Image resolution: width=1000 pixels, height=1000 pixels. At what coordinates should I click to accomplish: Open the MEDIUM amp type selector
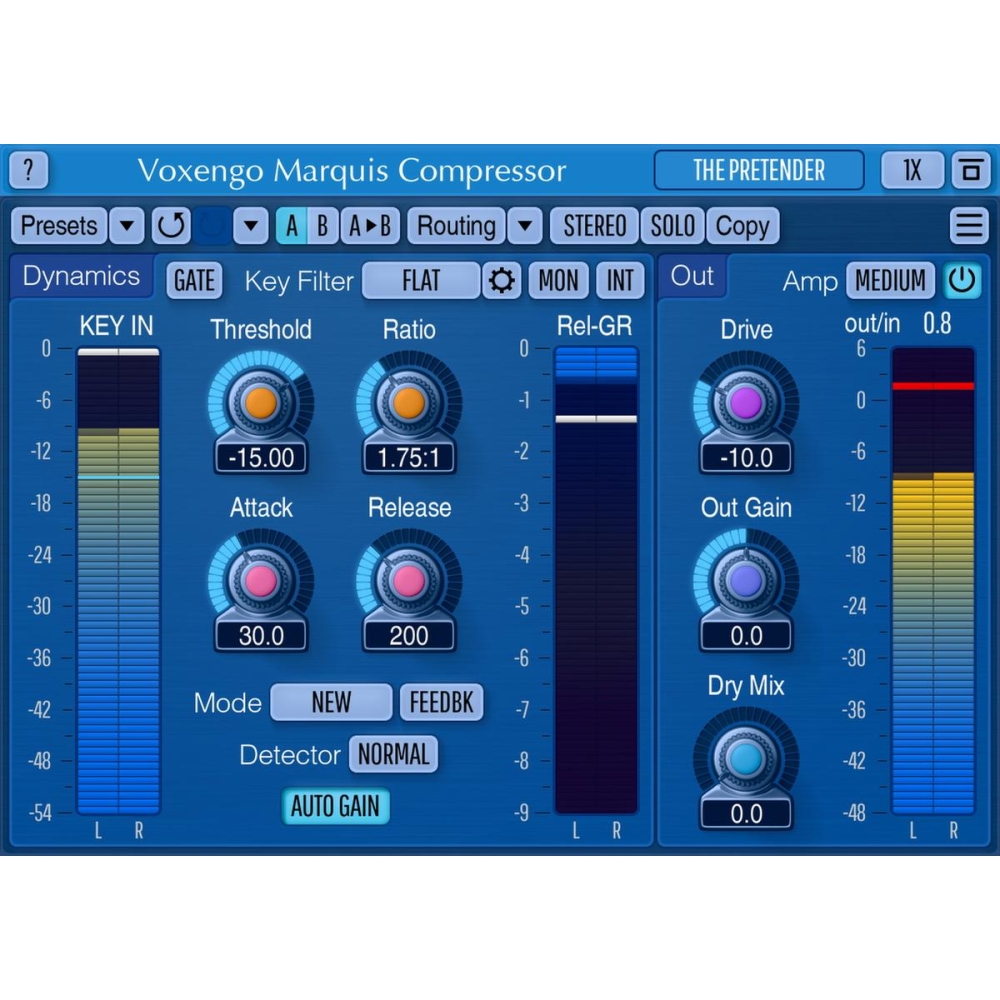coord(890,281)
